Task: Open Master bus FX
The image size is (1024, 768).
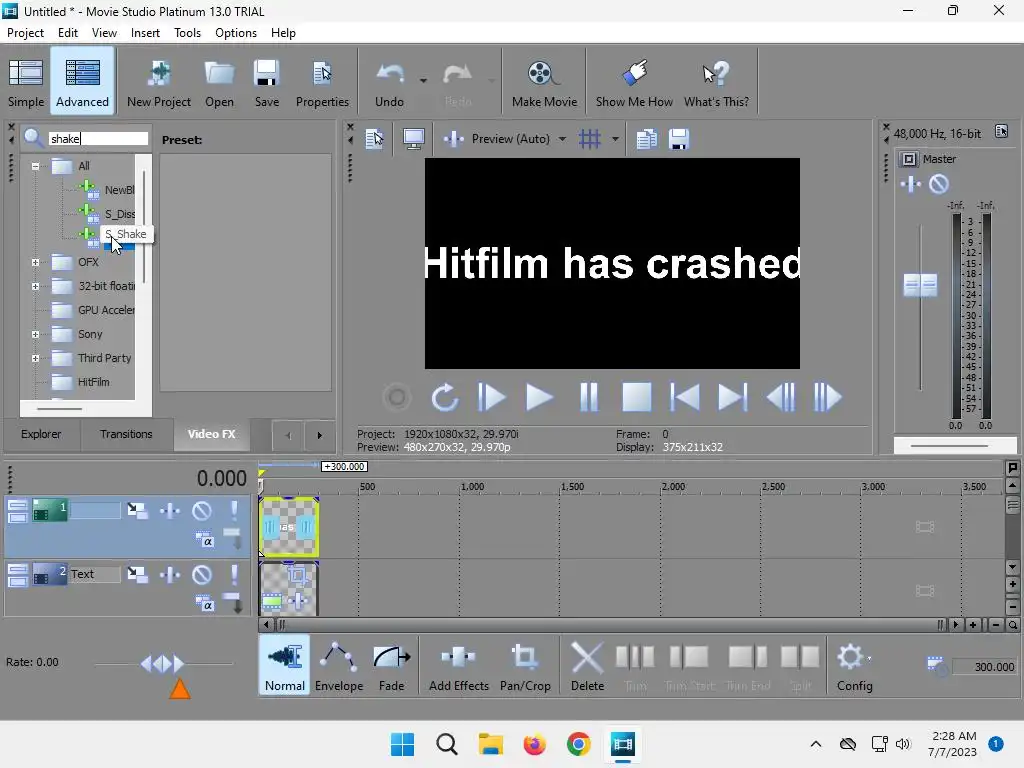Action: point(911,185)
